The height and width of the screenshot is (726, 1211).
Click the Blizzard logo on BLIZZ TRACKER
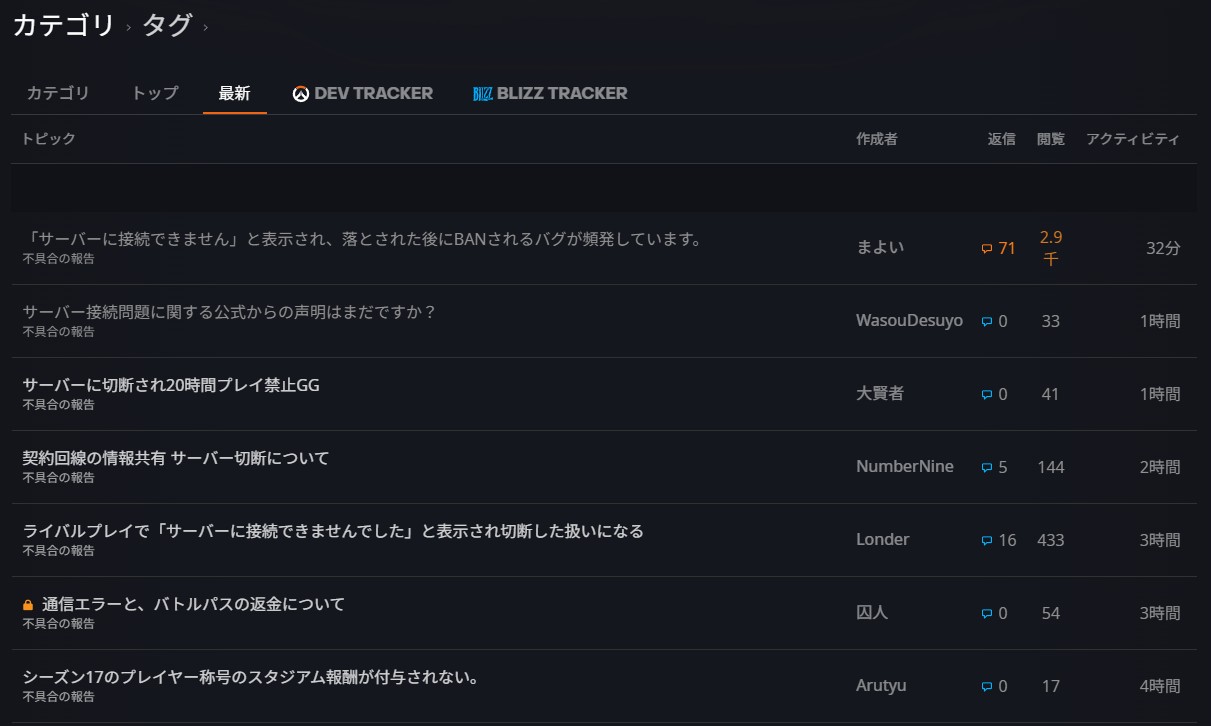point(482,94)
